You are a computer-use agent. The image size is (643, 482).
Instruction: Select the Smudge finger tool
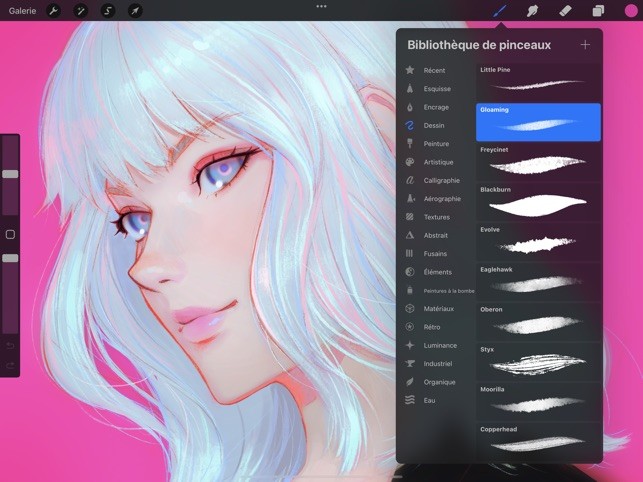532,11
